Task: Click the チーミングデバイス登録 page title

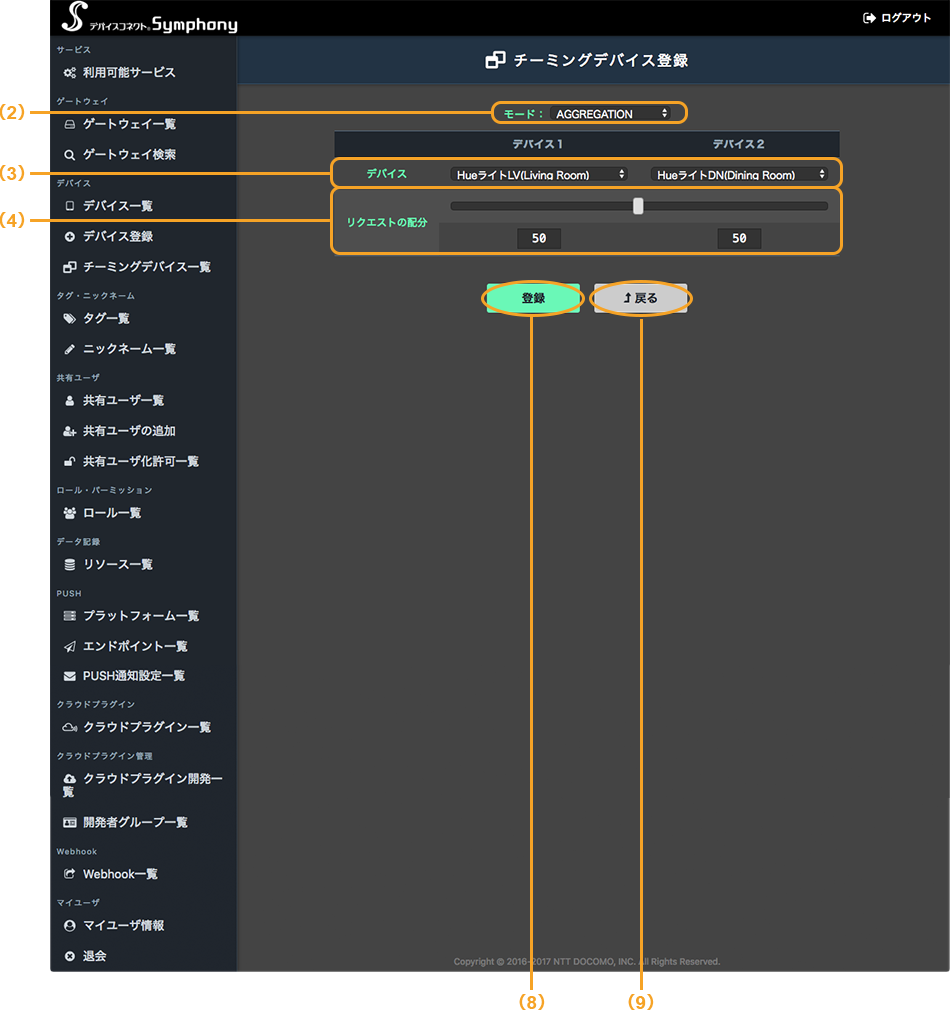Action: [601, 61]
